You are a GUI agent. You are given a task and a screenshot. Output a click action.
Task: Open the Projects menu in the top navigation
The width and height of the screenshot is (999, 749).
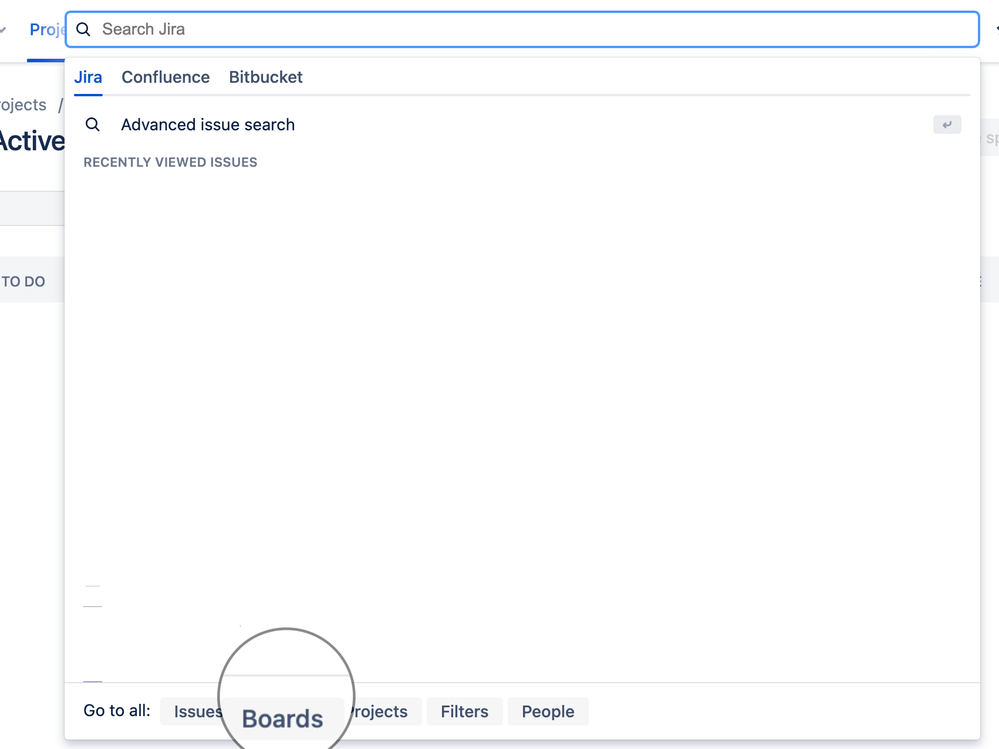click(x=47, y=29)
